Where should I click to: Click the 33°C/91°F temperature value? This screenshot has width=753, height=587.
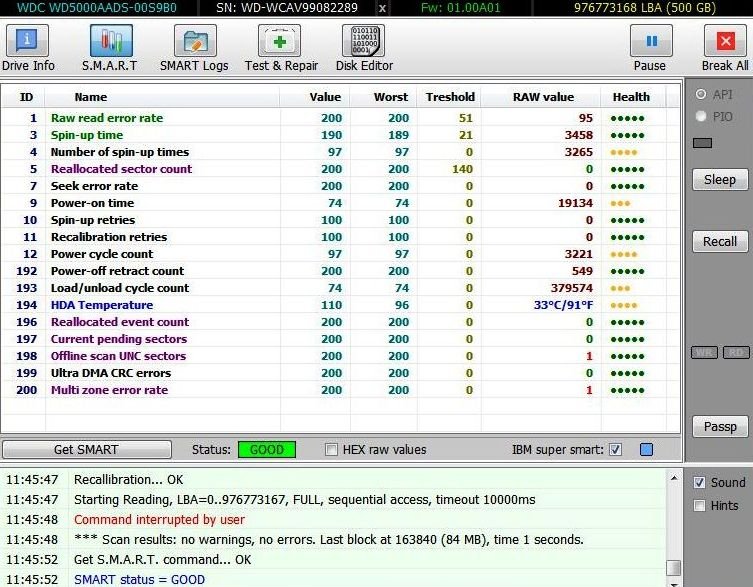(x=563, y=305)
